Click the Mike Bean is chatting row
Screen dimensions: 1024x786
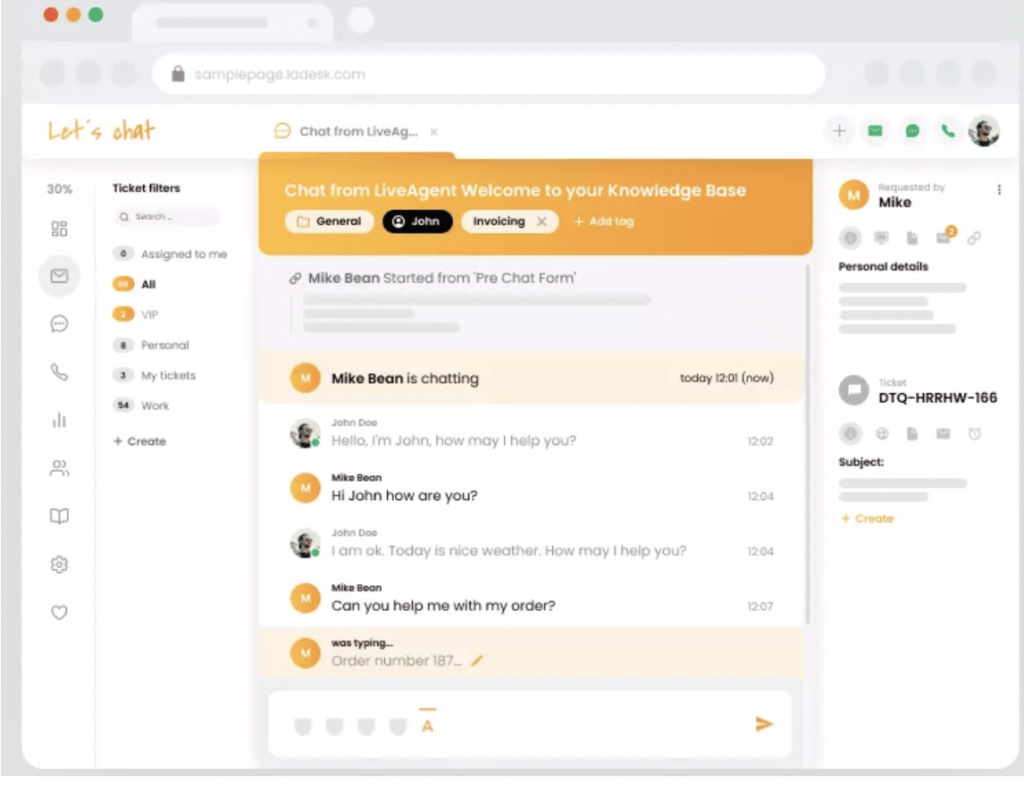(x=531, y=378)
